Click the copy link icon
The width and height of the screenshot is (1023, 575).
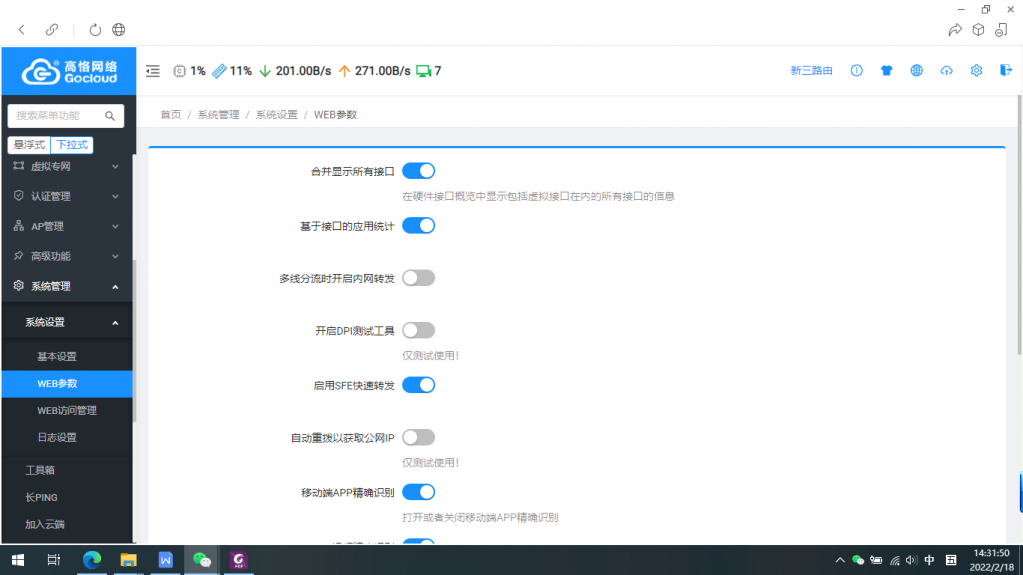[52, 29]
